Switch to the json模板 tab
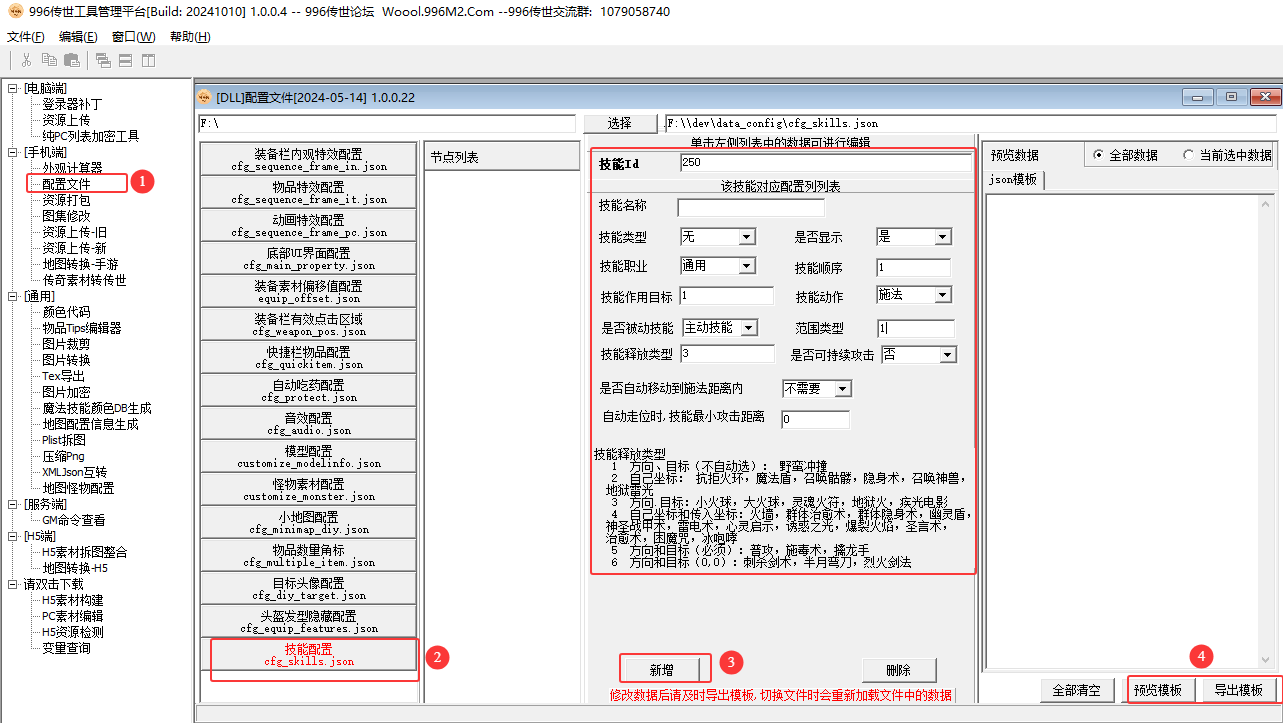This screenshot has width=1283, height=723. point(1014,180)
